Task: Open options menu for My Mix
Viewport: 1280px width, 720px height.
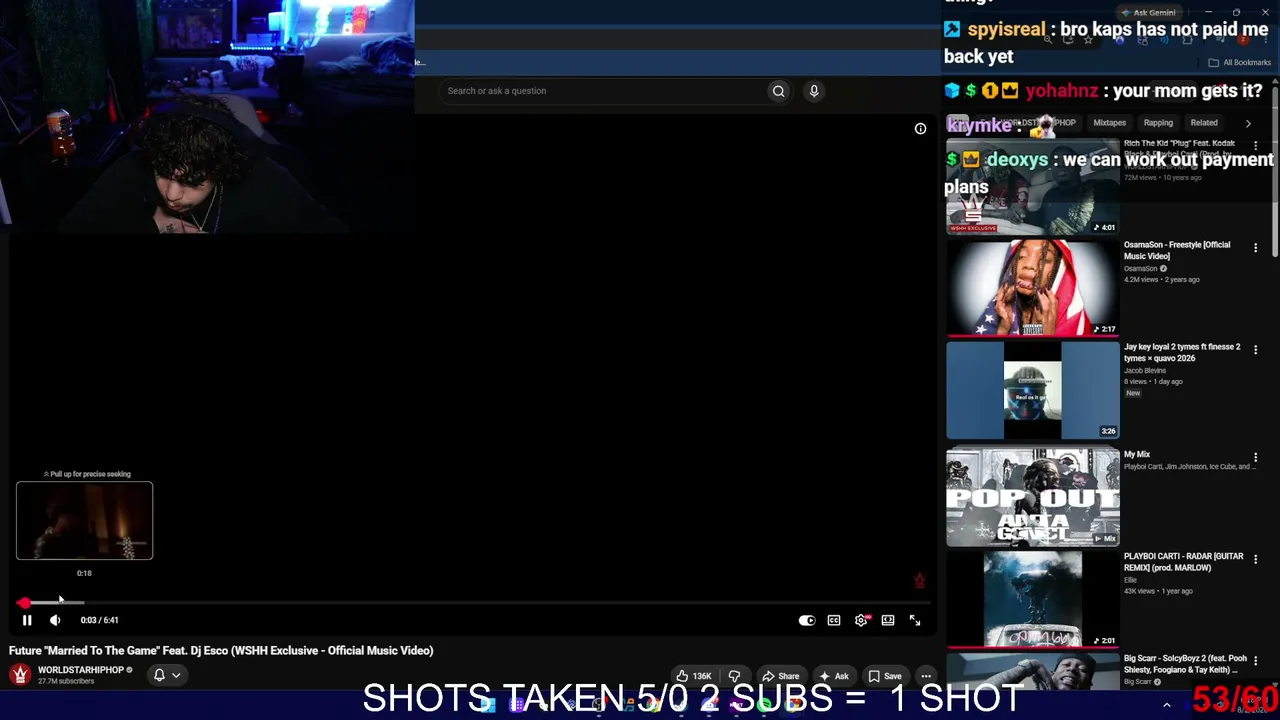Action: (x=1256, y=457)
